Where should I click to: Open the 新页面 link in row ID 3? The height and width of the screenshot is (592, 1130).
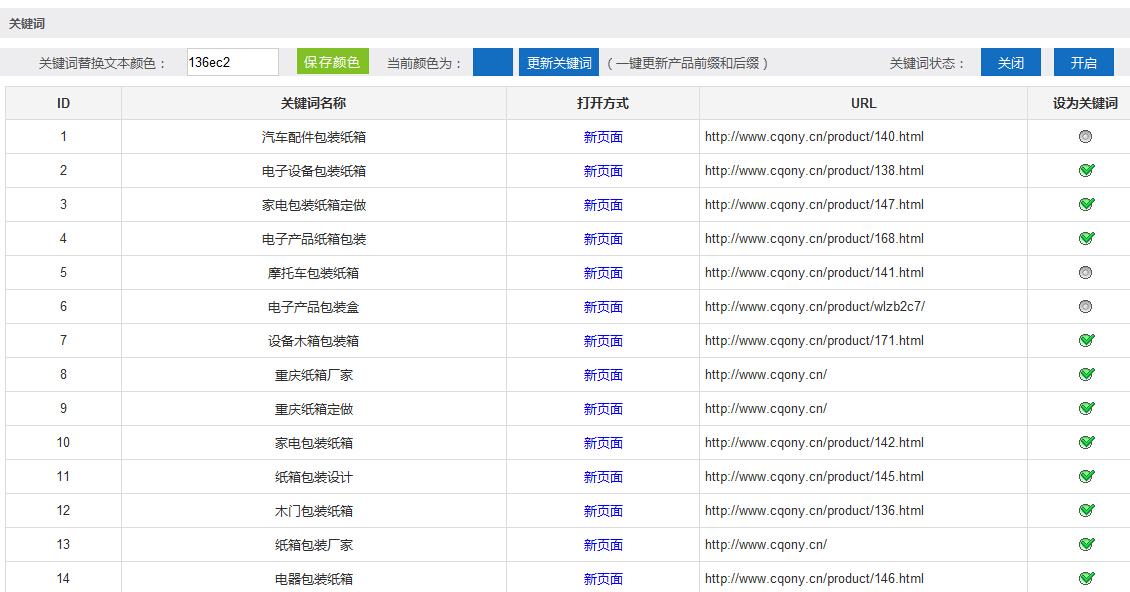[x=603, y=205]
